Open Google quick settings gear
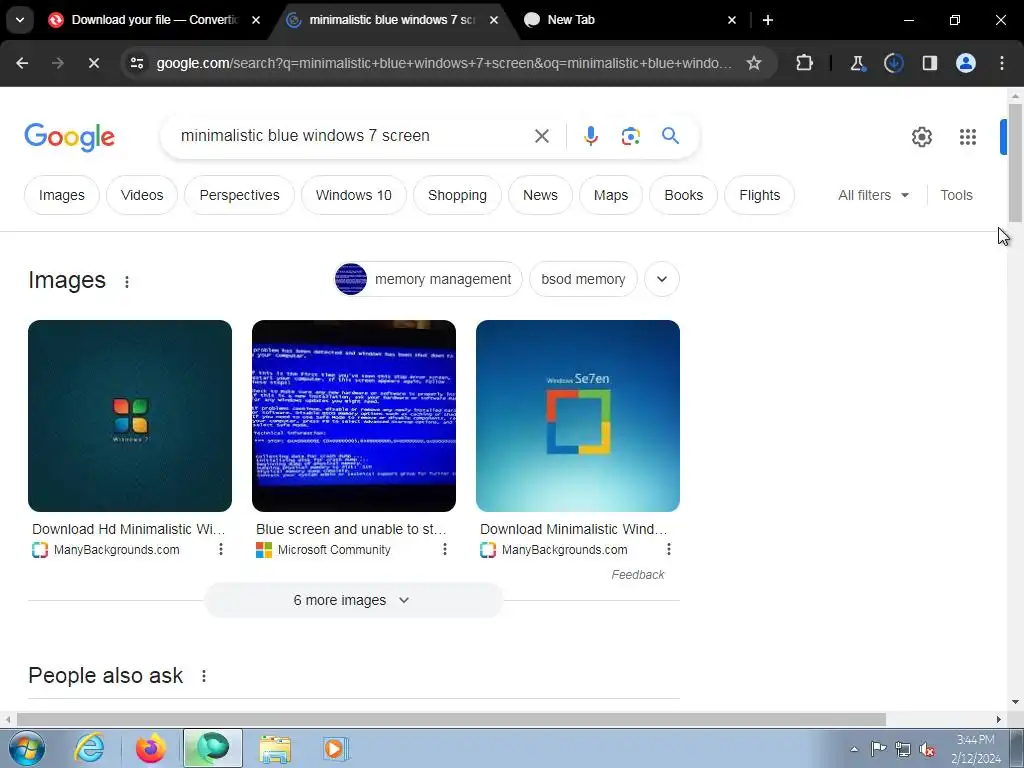This screenshot has width=1024, height=768. [921, 136]
